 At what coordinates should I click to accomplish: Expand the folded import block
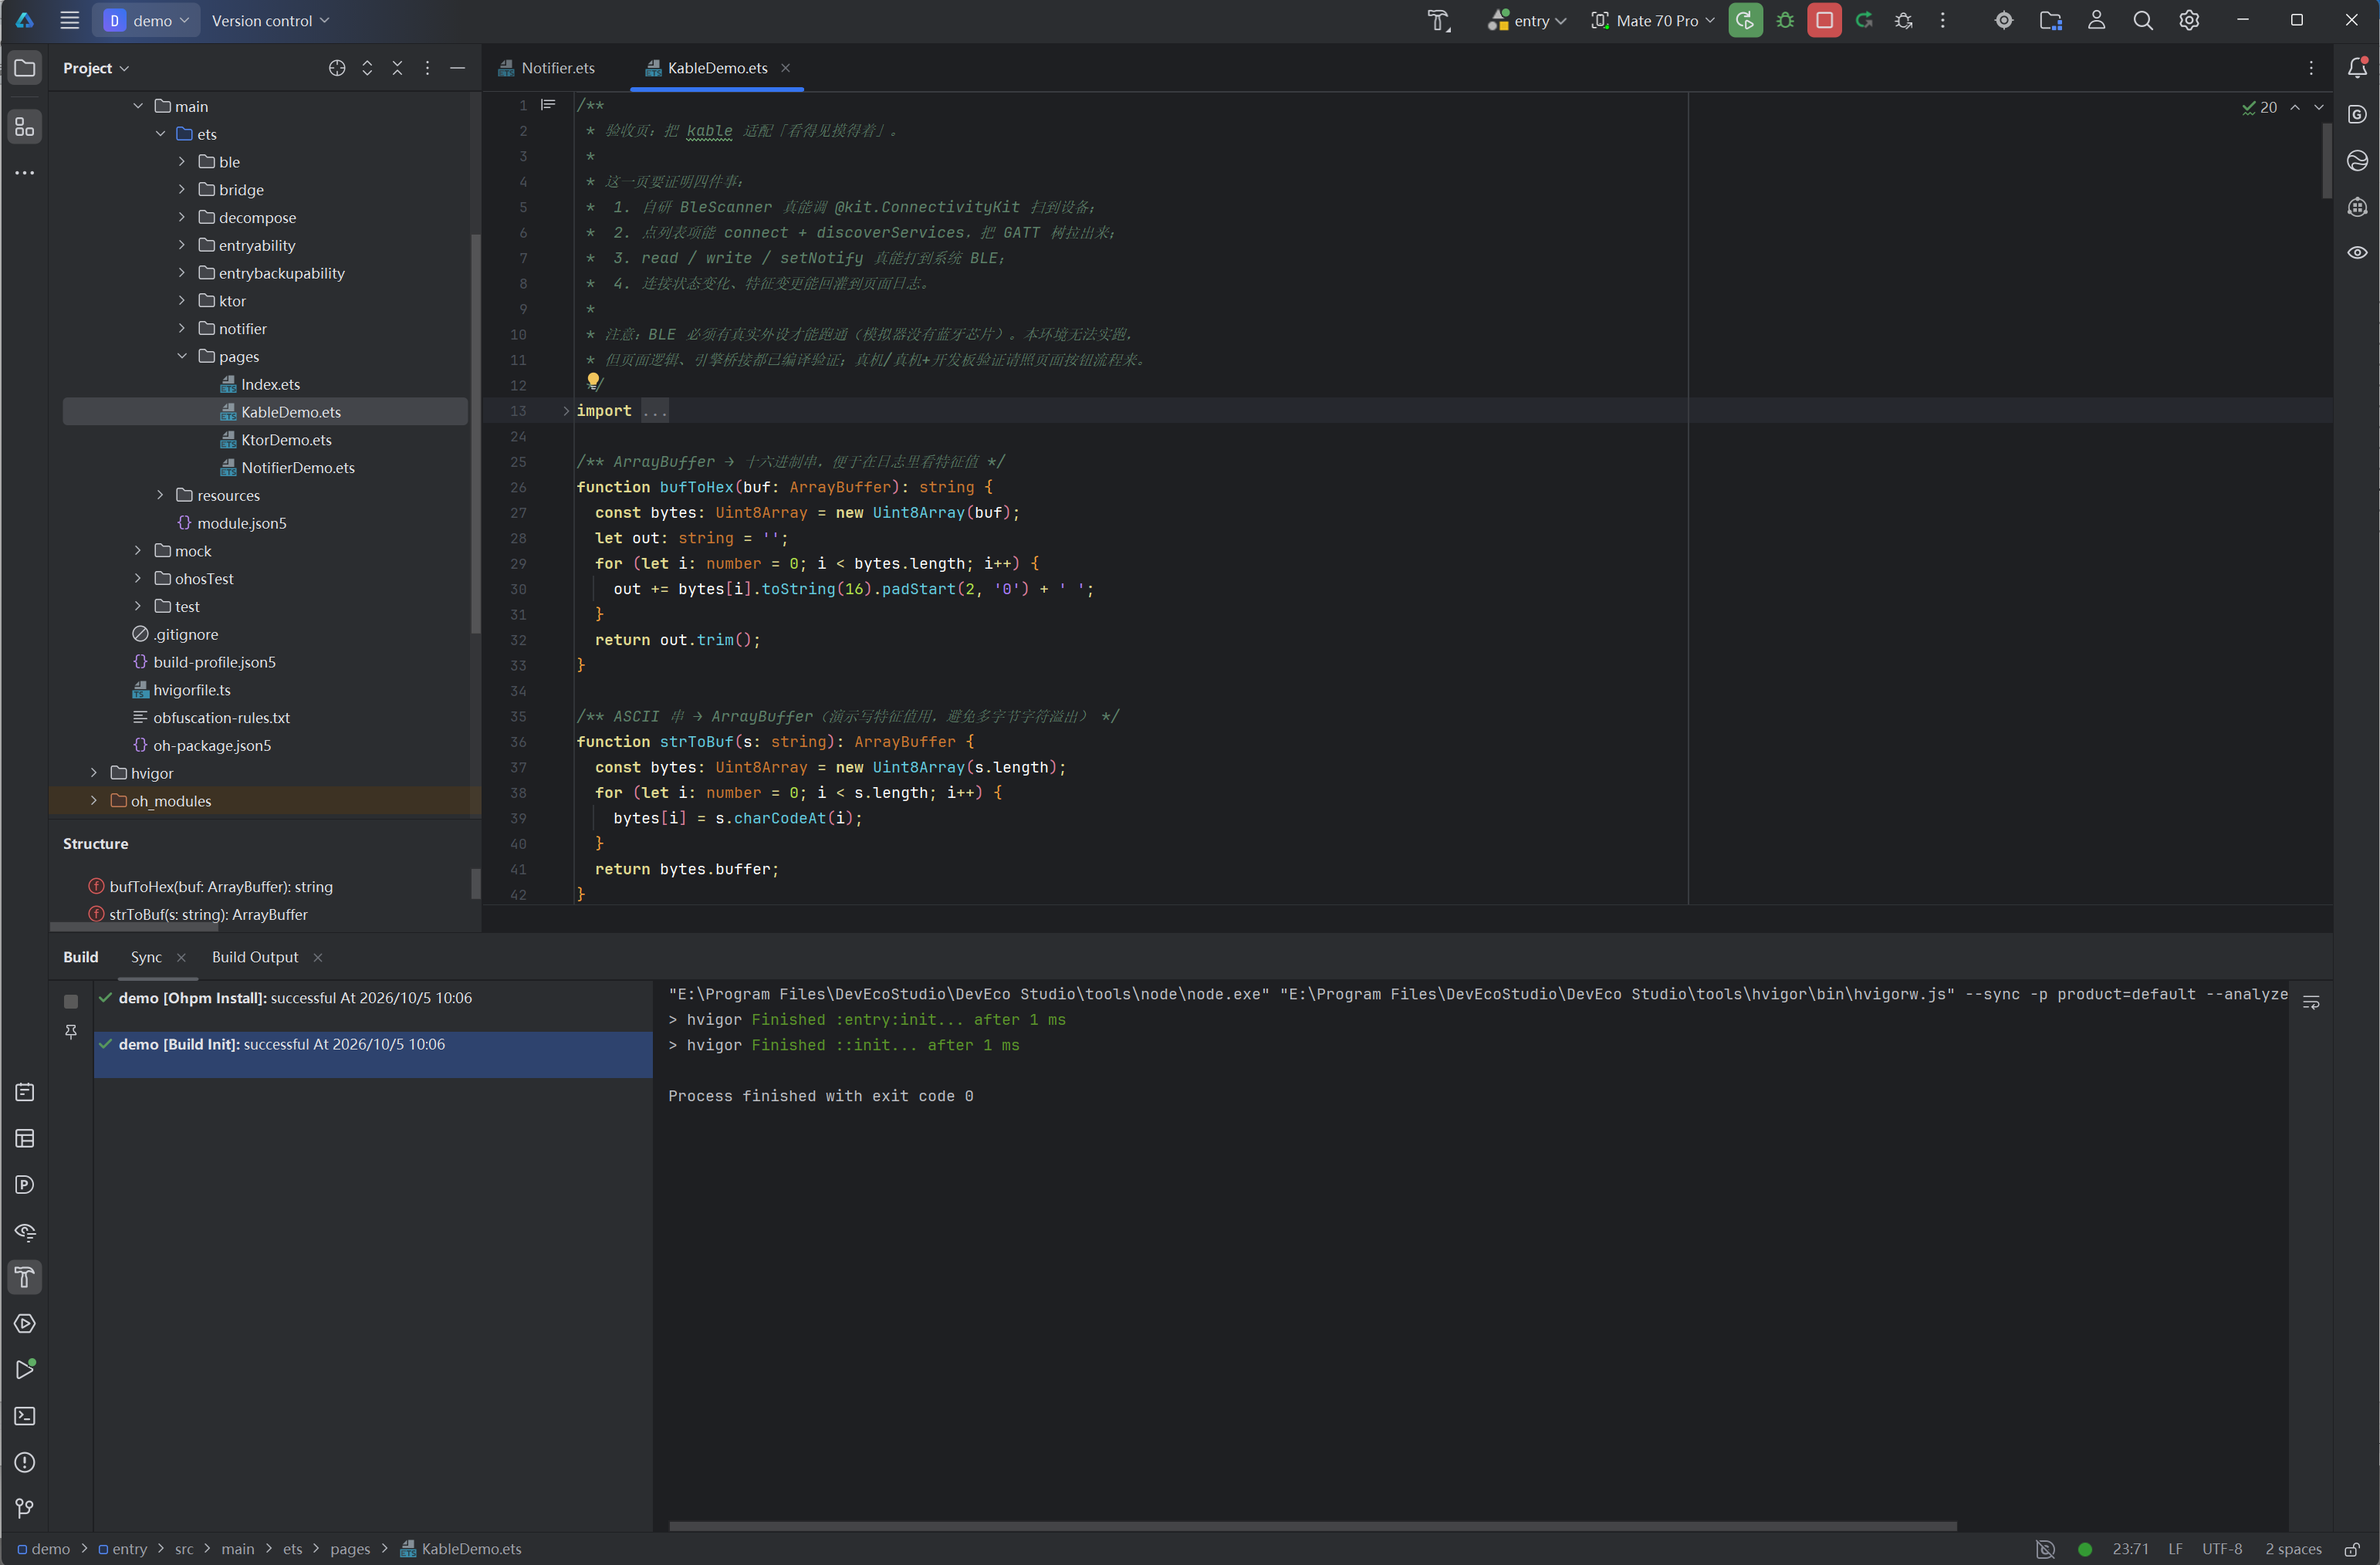click(566, 411)
